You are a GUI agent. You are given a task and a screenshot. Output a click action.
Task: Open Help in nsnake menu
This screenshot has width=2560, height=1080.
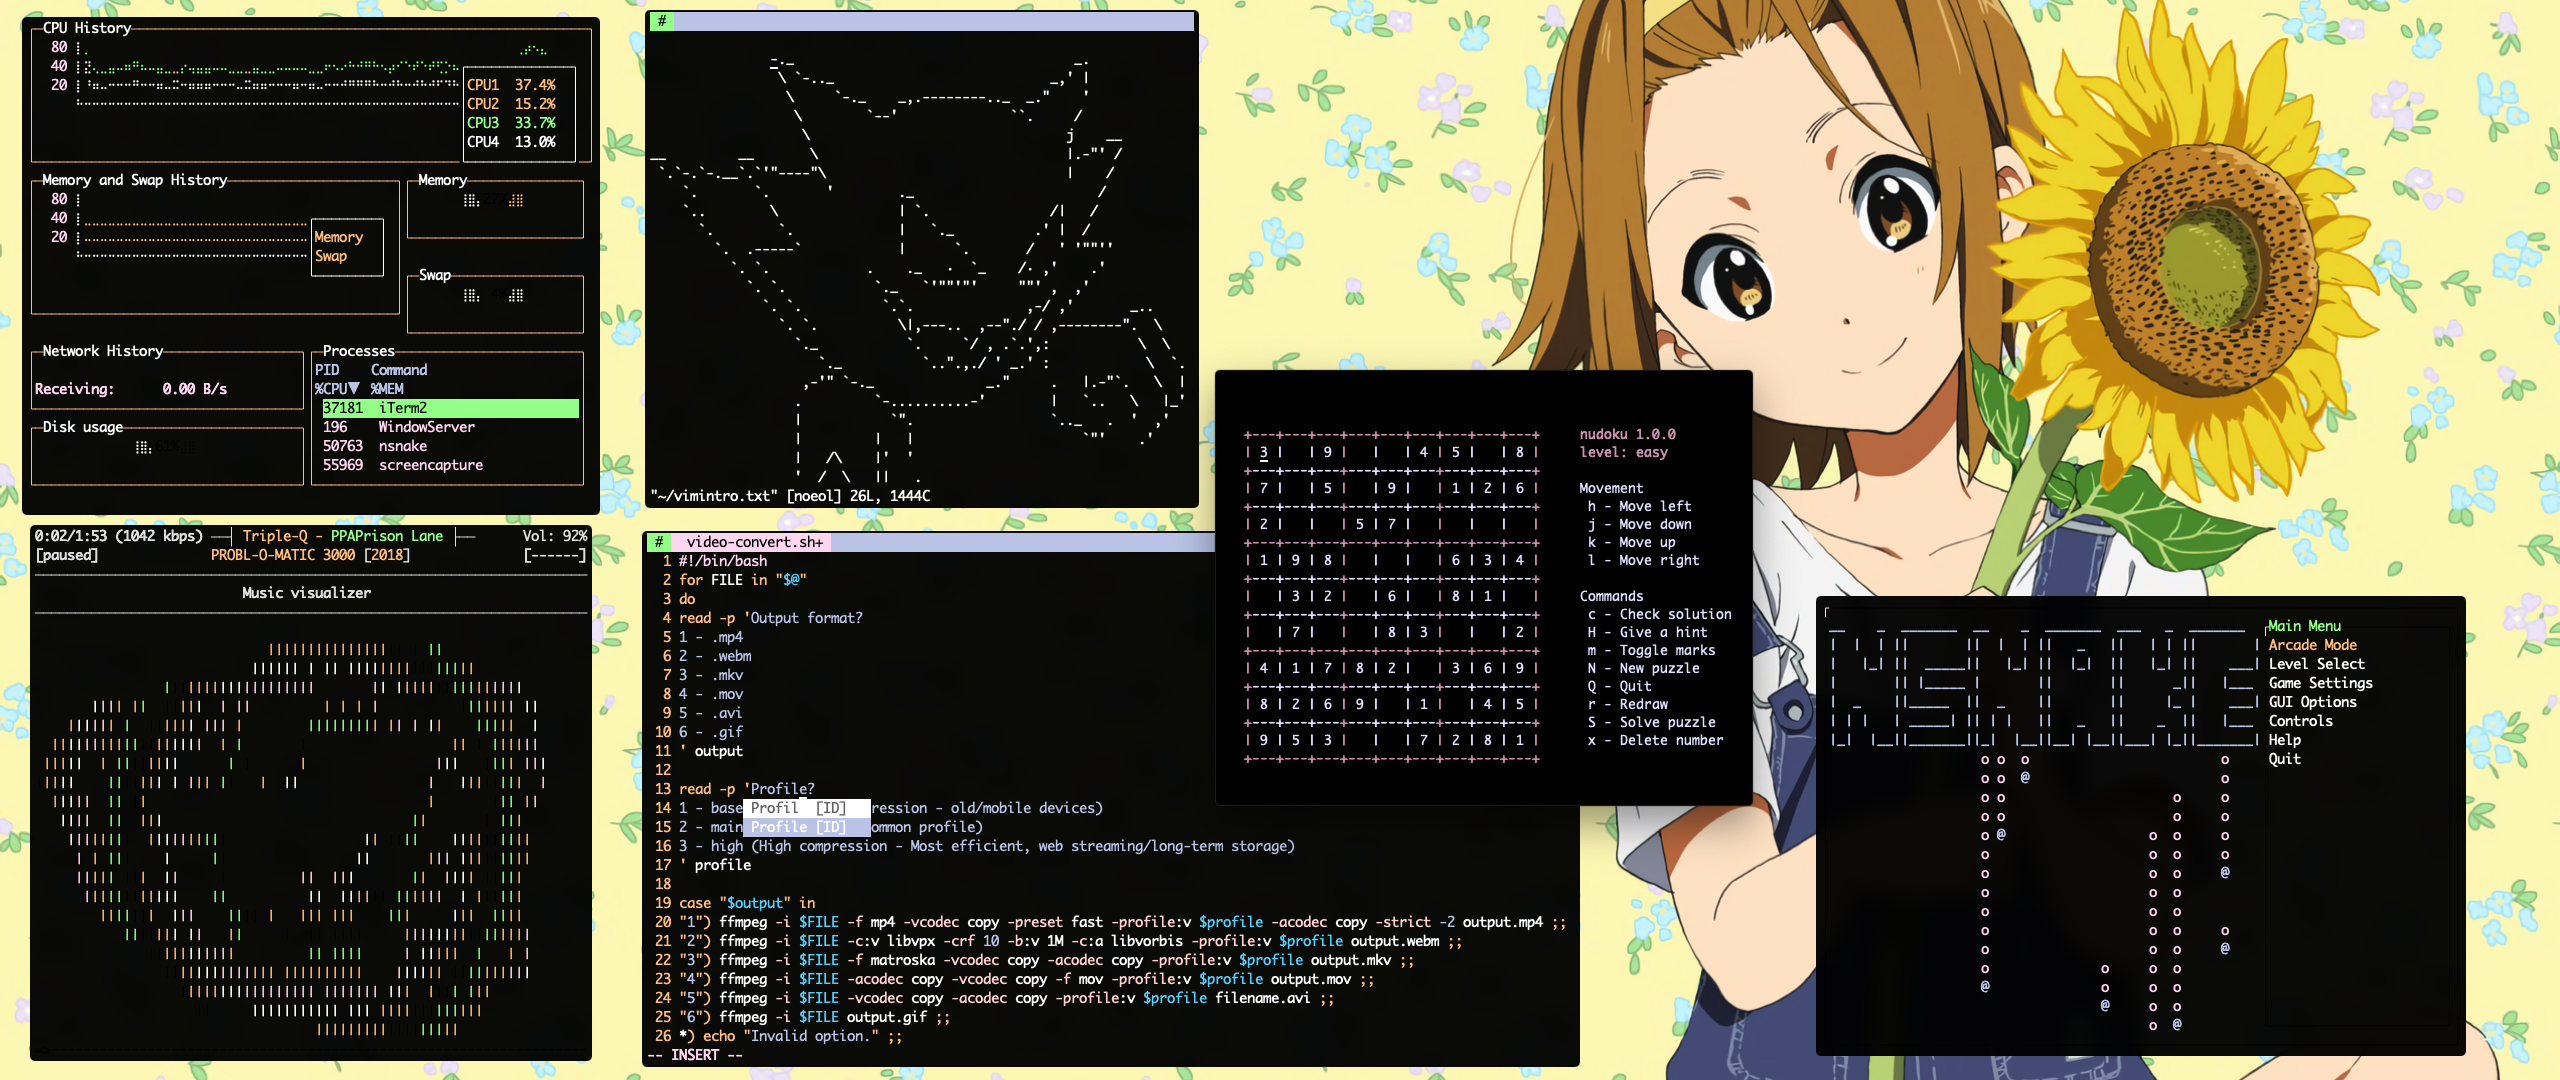point(2284,740)
